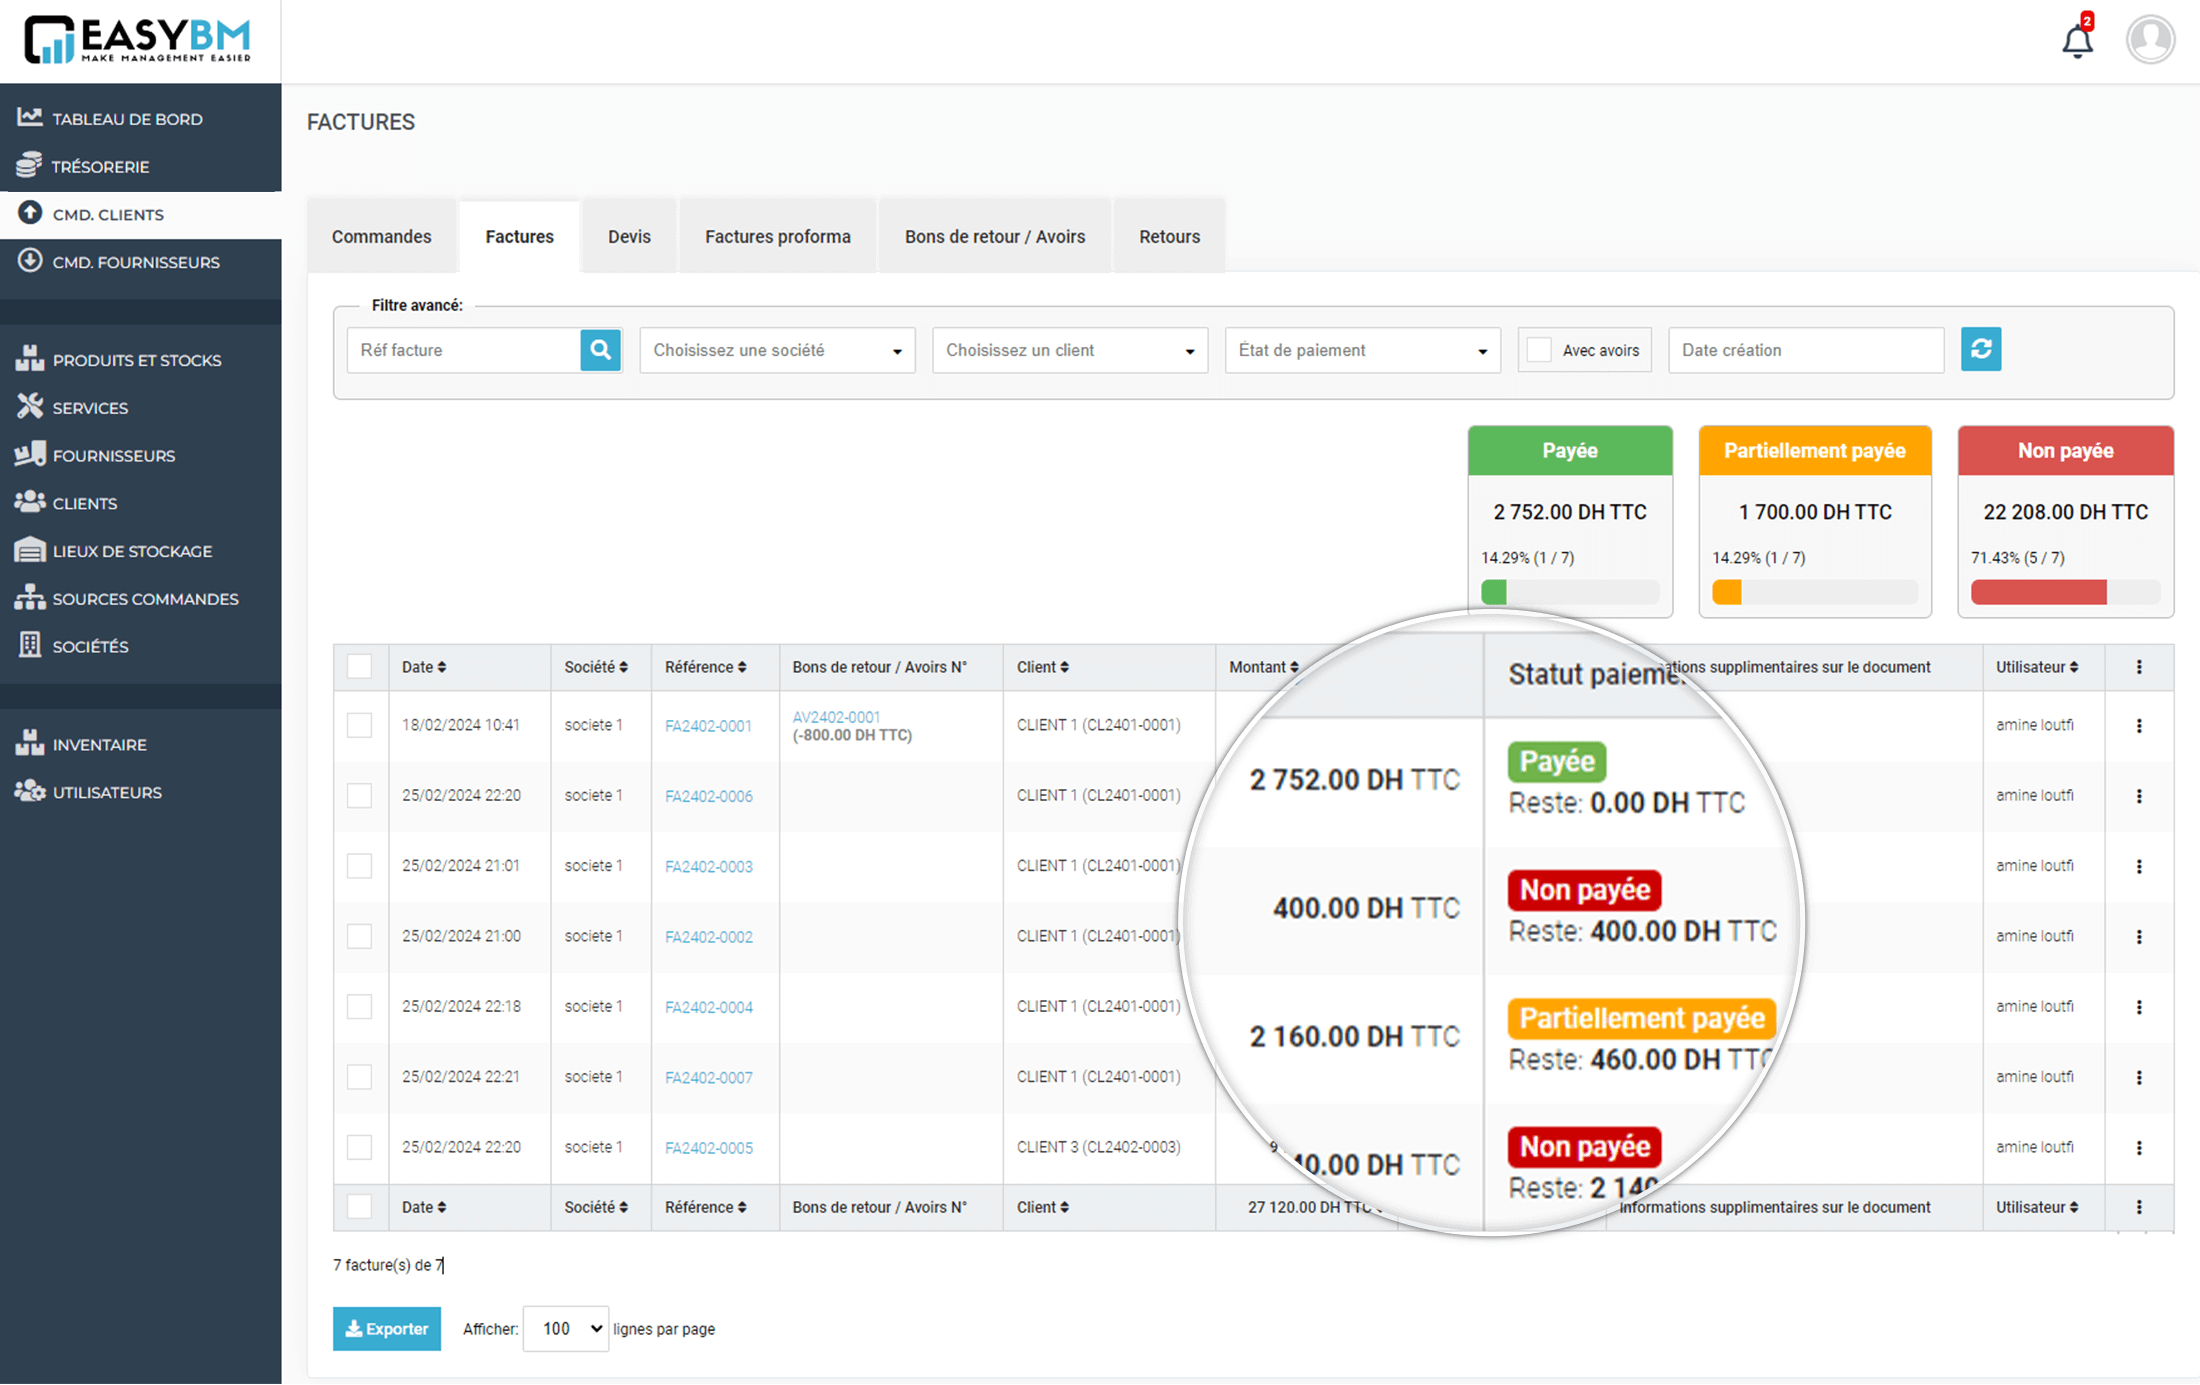Click the Sociétés building icon
This screenshot has height=1385, width=2200.
(30, 645)
